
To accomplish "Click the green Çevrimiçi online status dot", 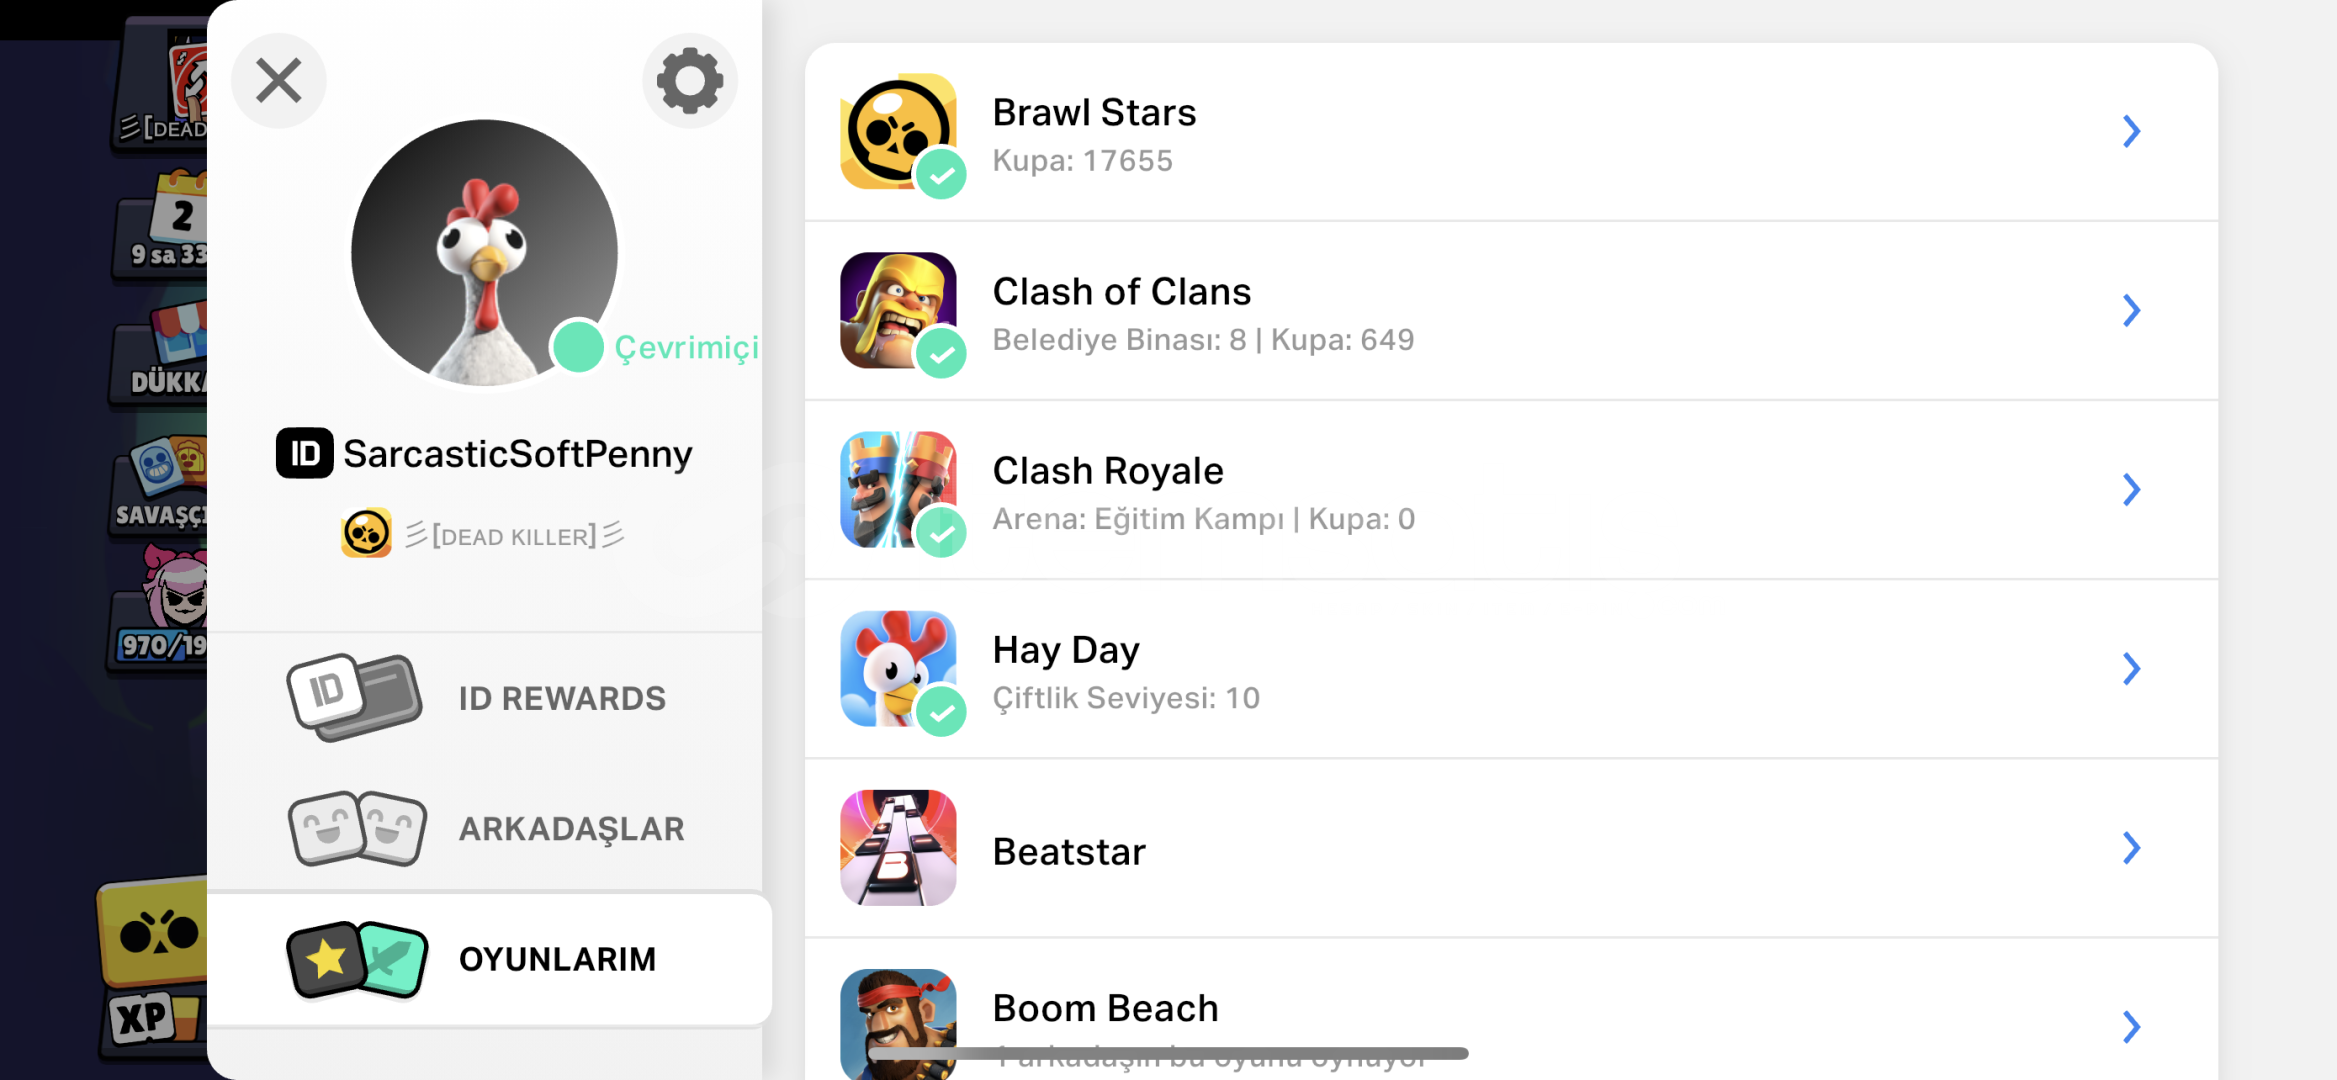I will click(x=578, y=347).
